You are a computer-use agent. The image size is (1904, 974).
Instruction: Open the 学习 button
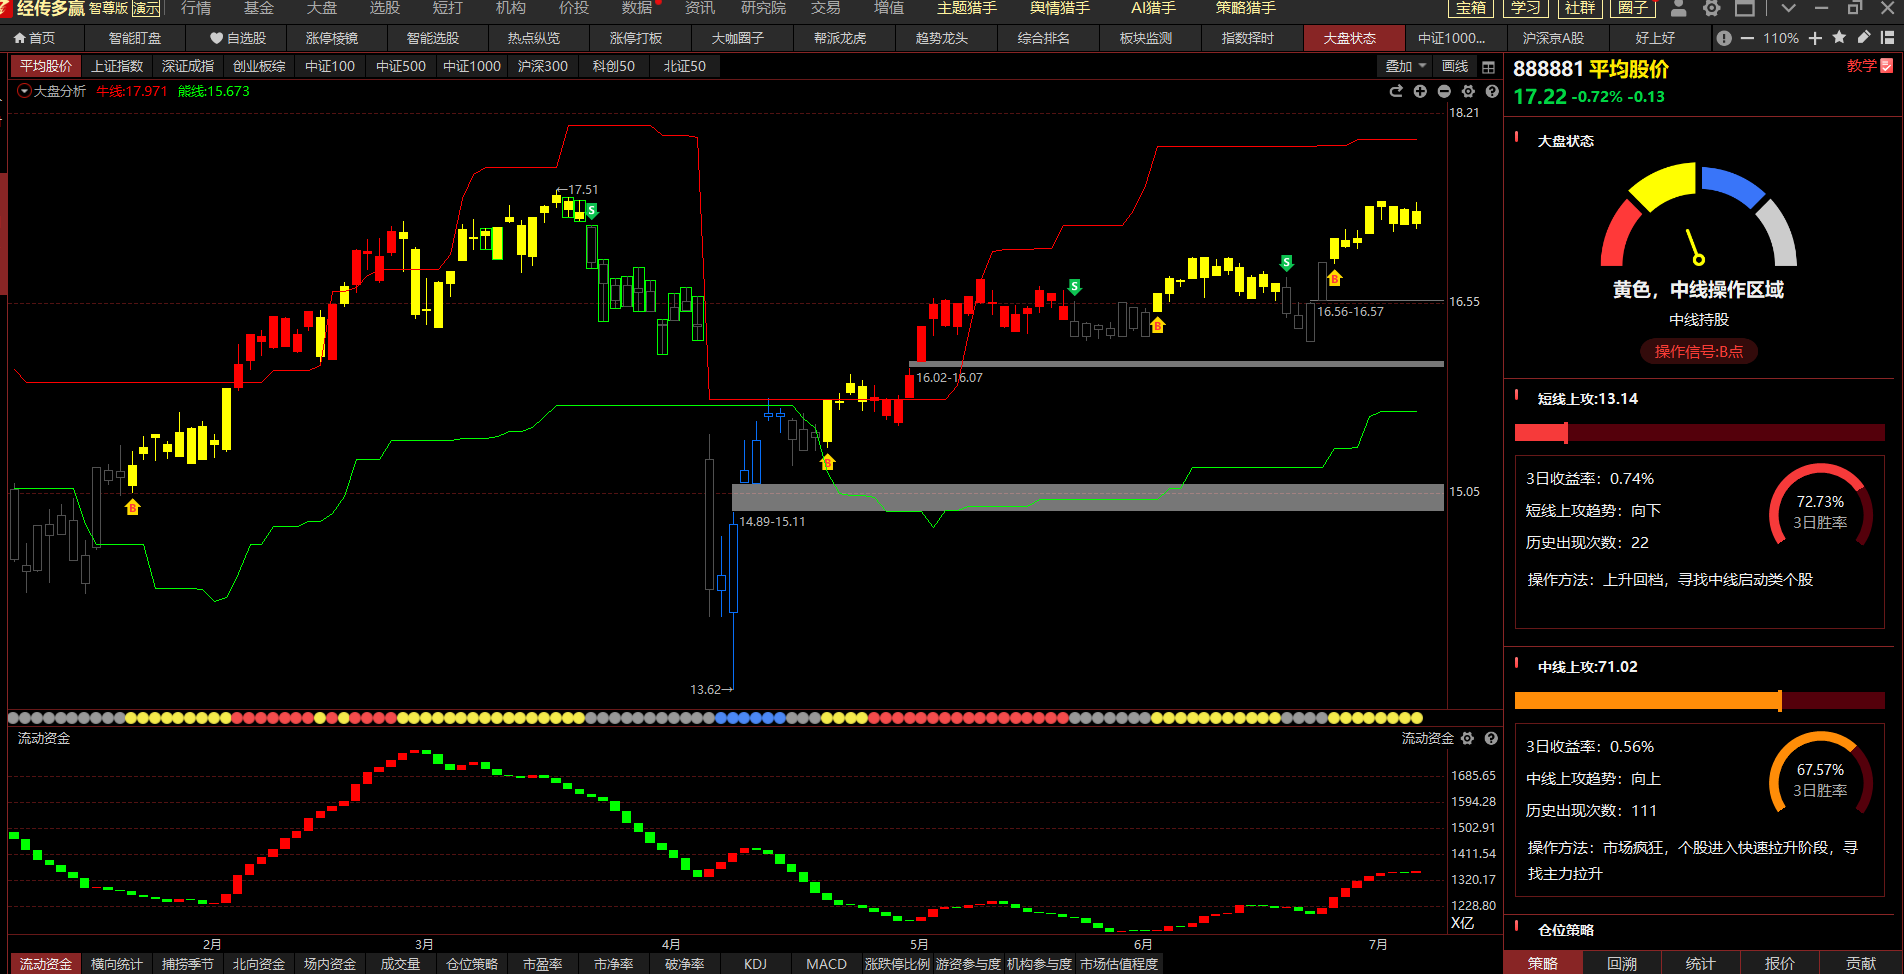tap(1526, 8)
